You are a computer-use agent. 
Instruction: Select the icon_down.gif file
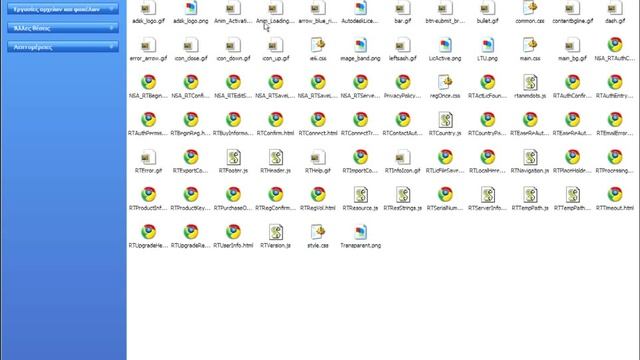tap(233, 45)
